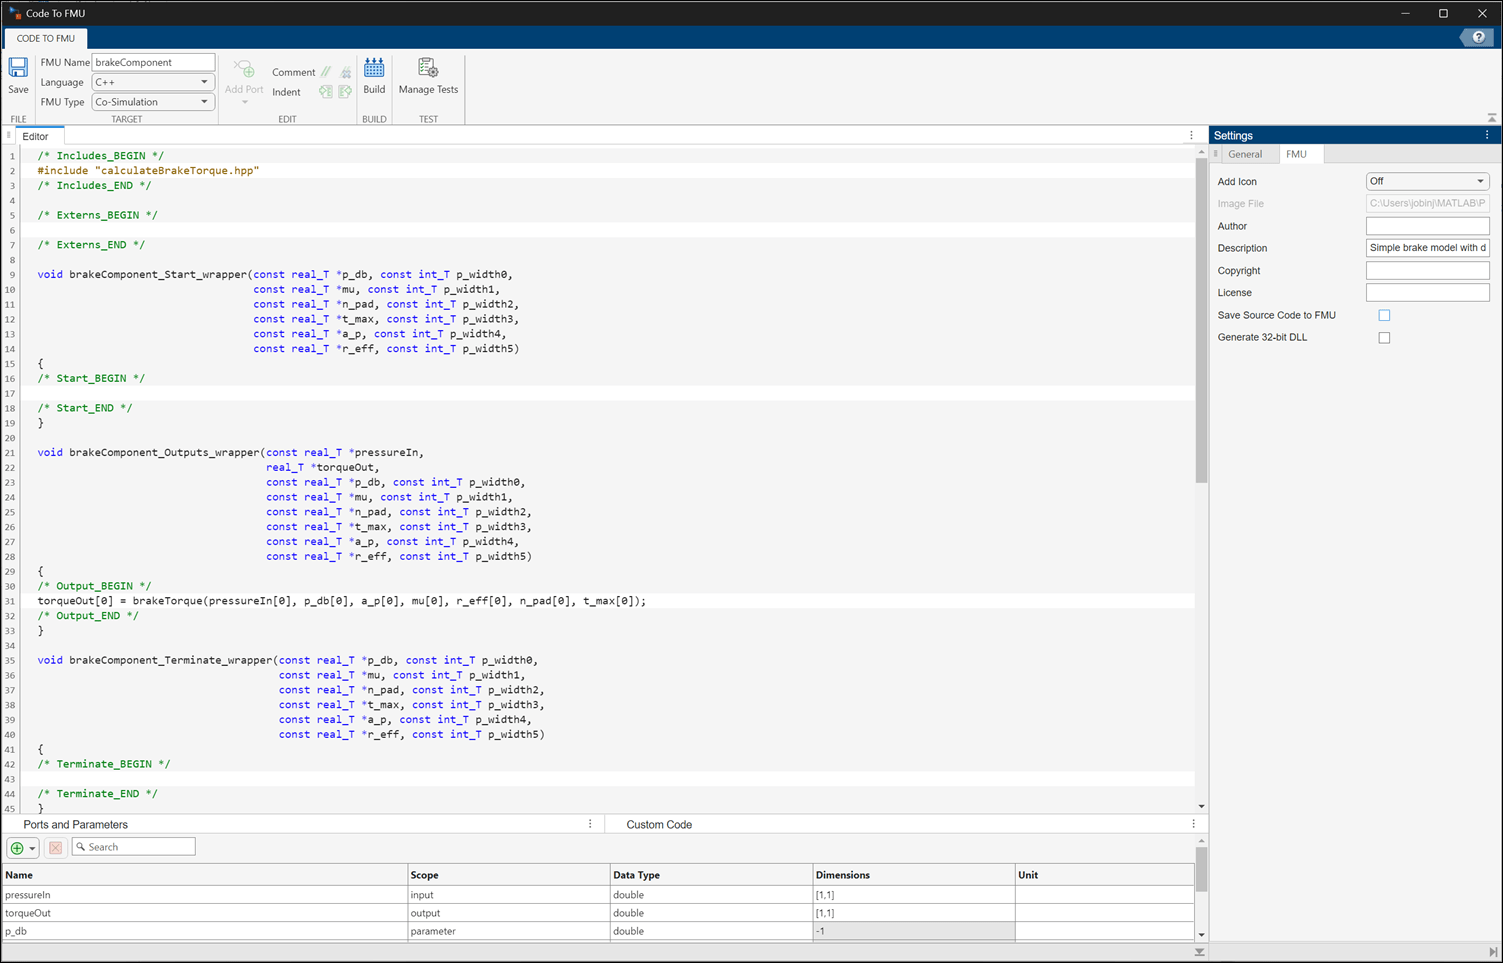Click the uncomment lines icon
The image size is (1503, 963).
pos(346,72)
